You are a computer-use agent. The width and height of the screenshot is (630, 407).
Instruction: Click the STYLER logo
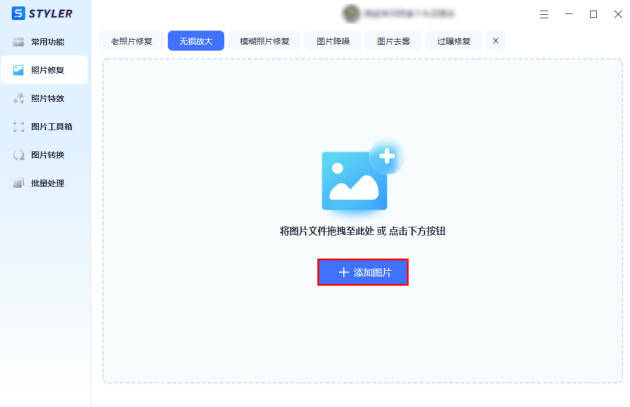[42, 13]
